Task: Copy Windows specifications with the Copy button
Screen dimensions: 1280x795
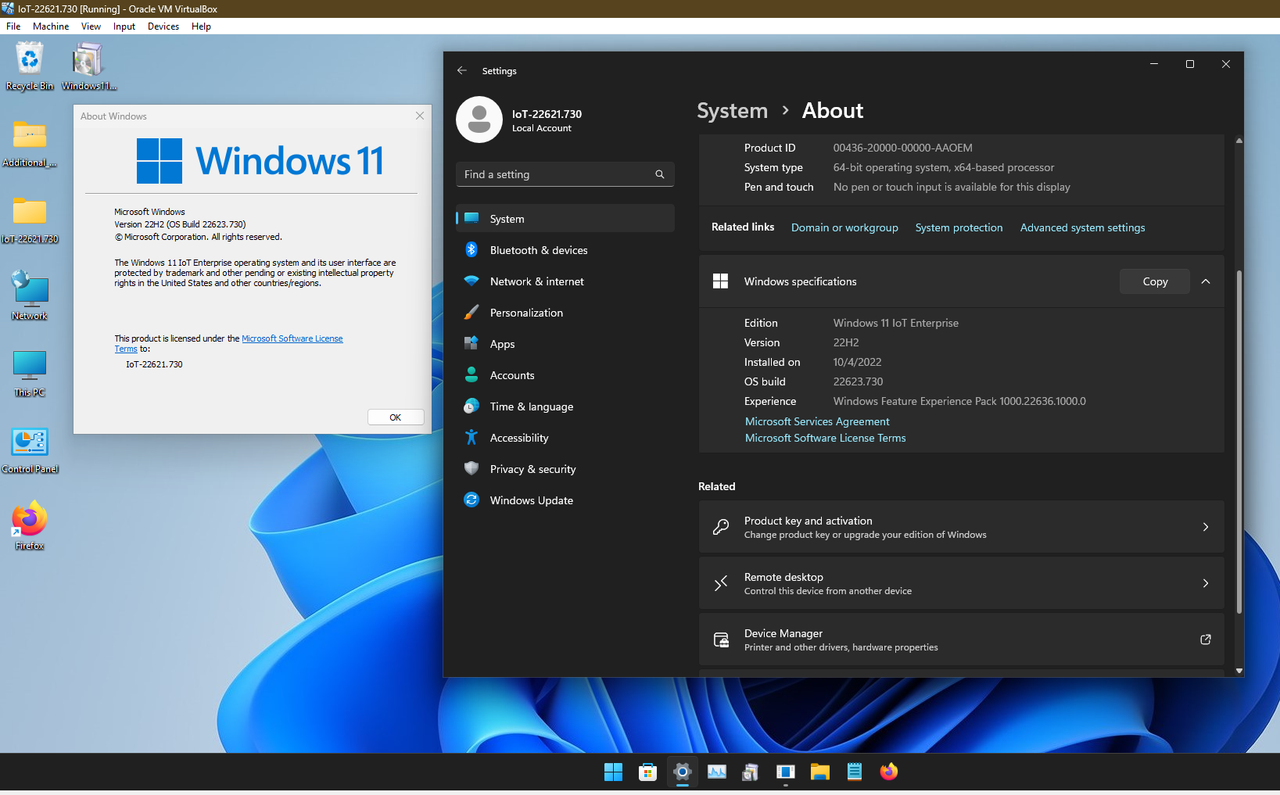Action: coord(1155,282)
